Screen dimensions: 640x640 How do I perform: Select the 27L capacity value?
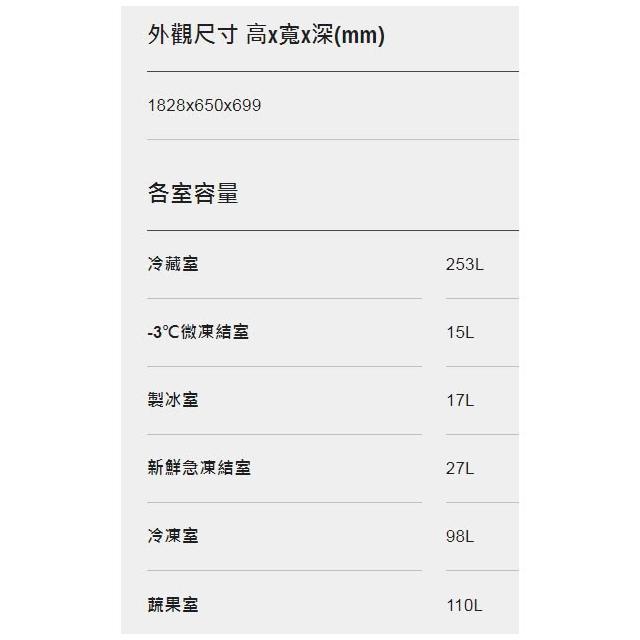(x=460, y=469)
